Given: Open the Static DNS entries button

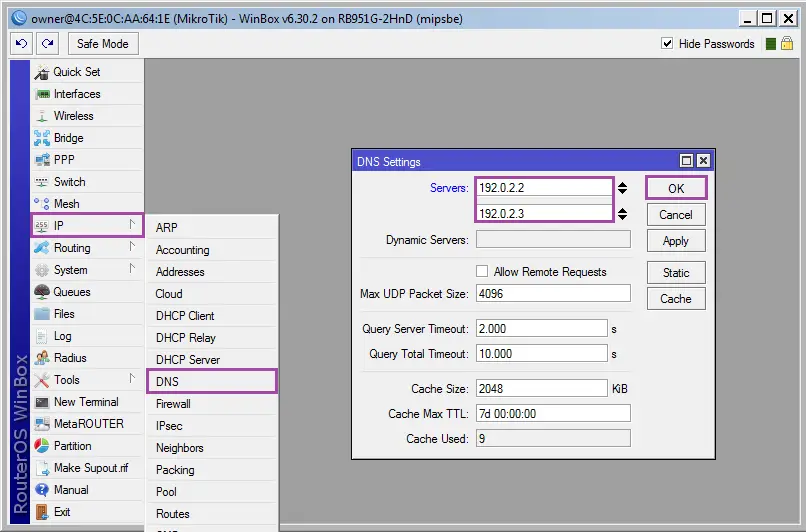Looking at the screenshot, I should (676, 273).
